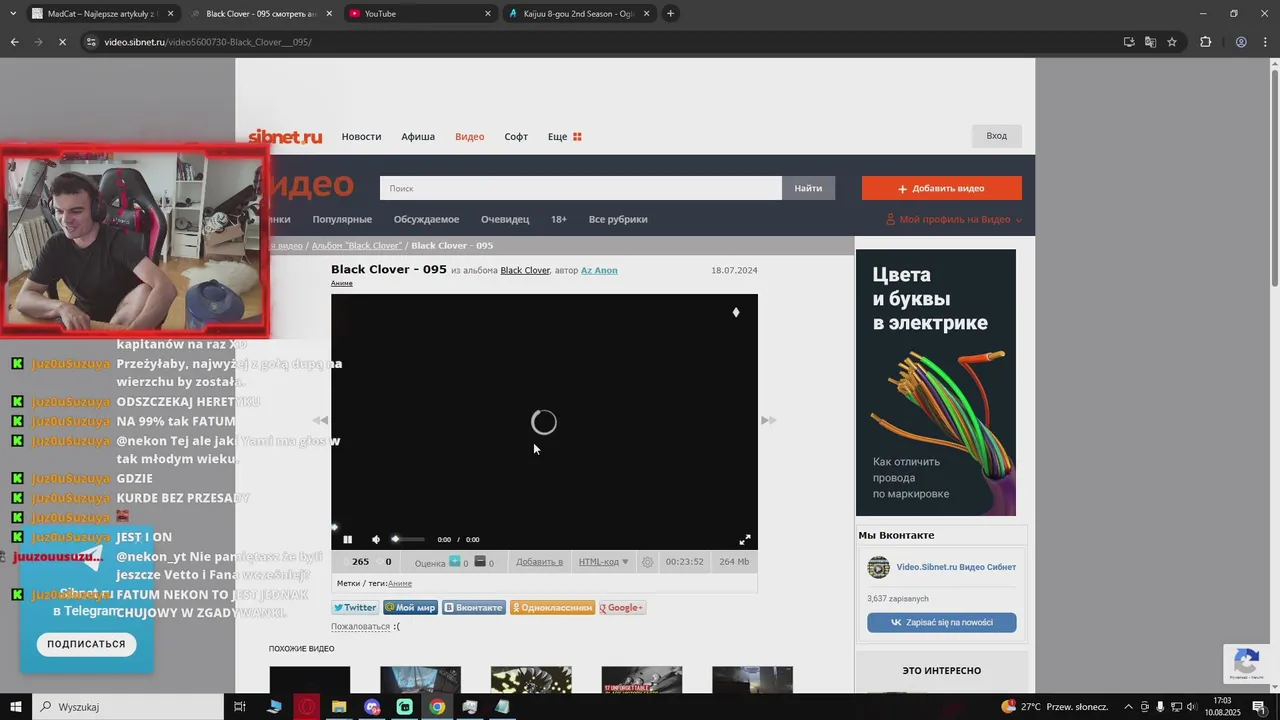
Task: Click the Wyszukaj taskbar search box
Action: pyautogui.click(x=128, y=707)
